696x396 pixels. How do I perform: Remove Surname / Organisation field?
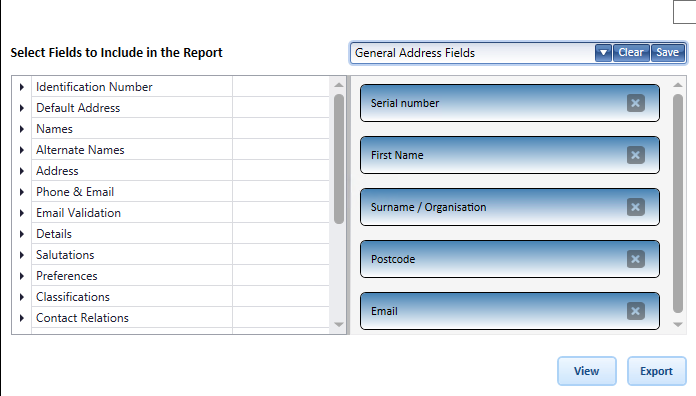click(x=636, y=207)
